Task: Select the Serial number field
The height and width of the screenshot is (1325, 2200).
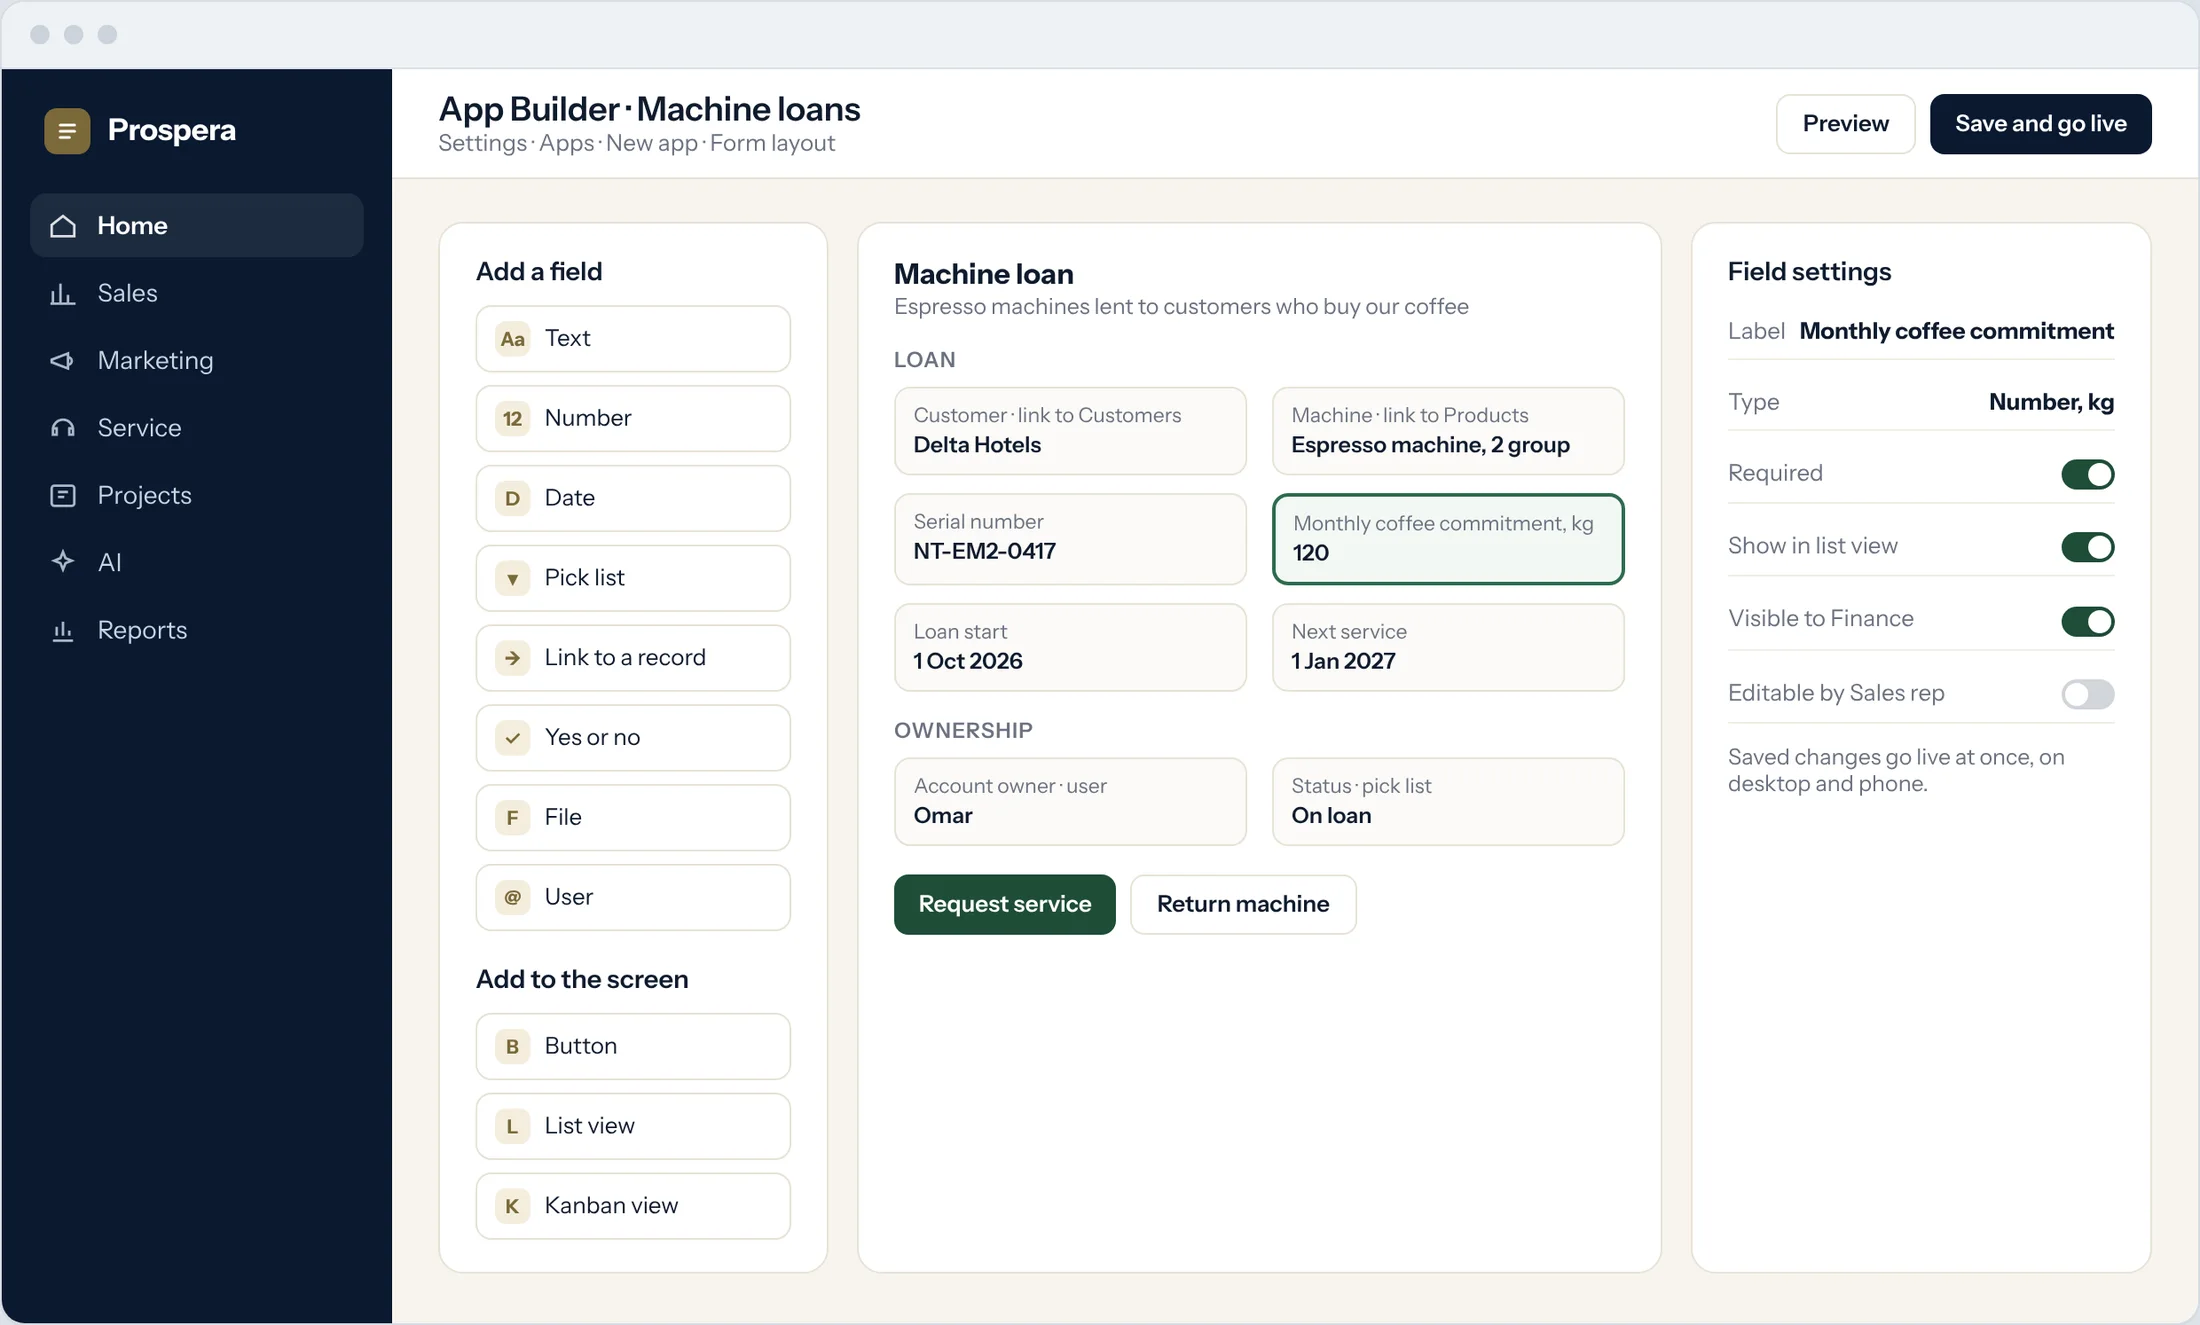Action: pyautogui.click(x=1070, y=539)
